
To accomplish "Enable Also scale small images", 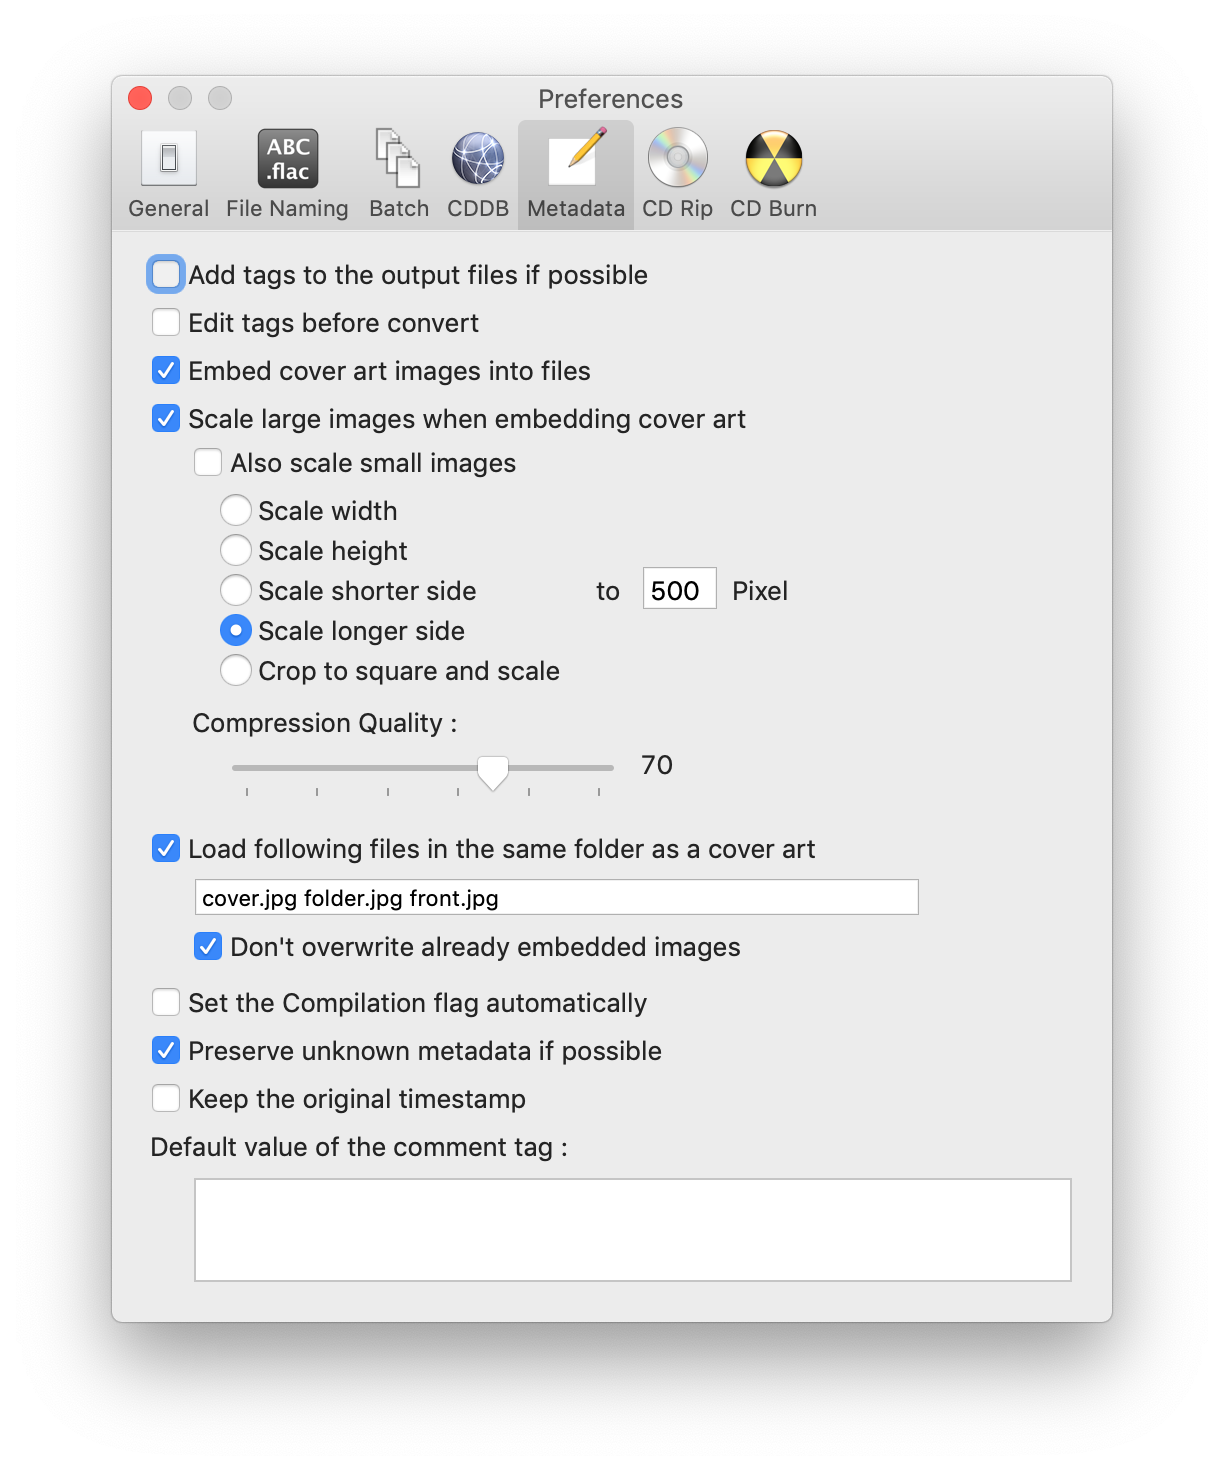I will (207, 462).
